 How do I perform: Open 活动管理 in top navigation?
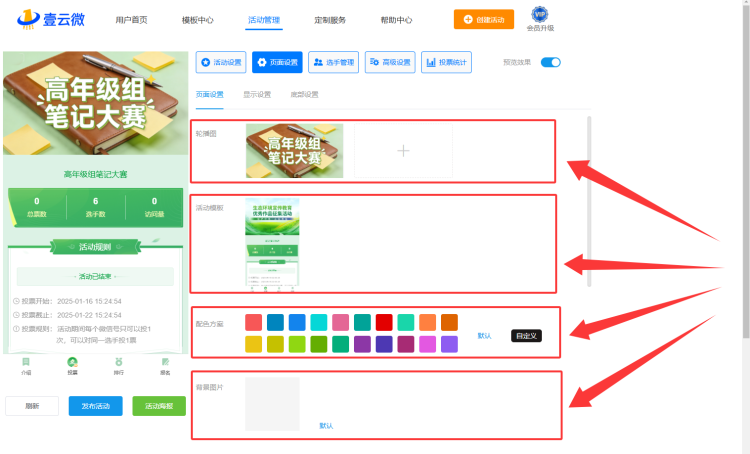264,20
